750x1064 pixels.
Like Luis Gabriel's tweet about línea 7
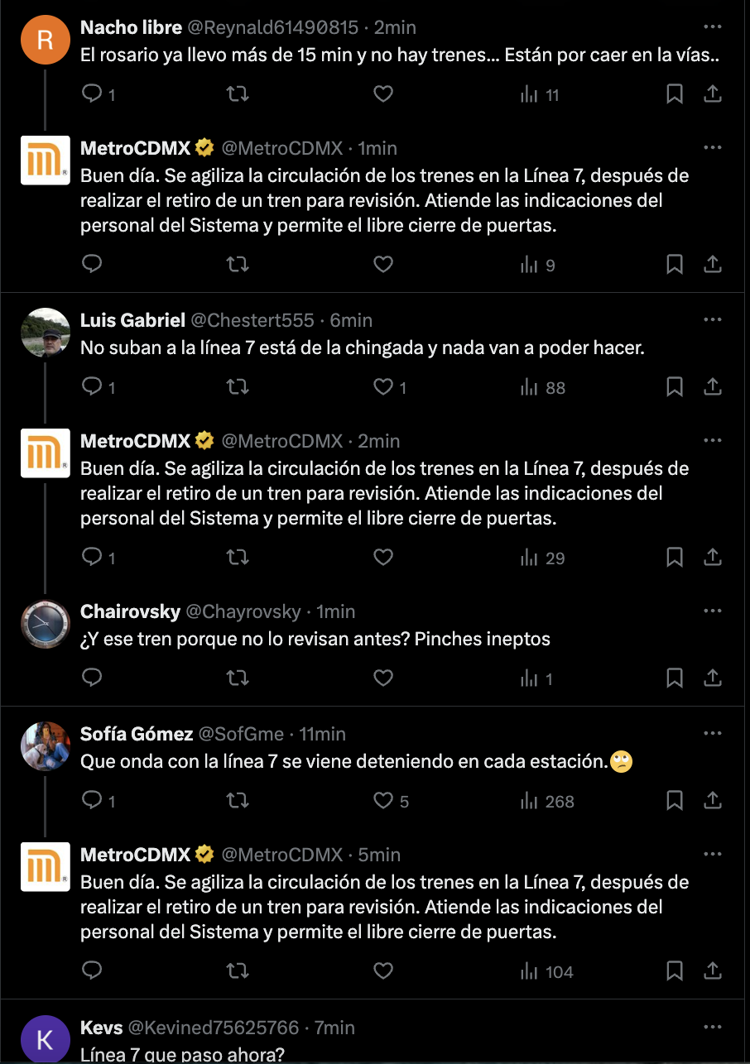coord(383,387)
